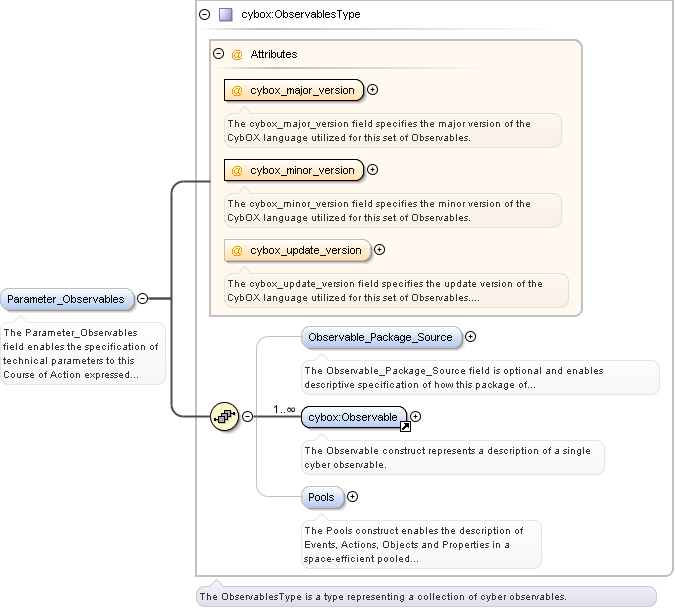
Task: Expand the cybox_major_version attribute
Action: click(x=373, y=90)
